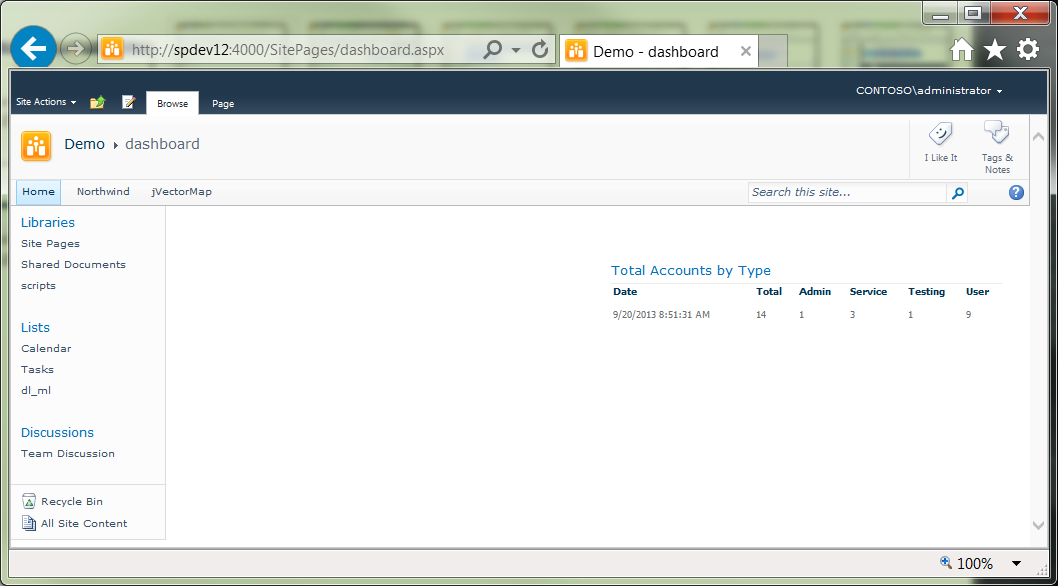Open the Site Actions menu
Viewport: 1058px width, 586px height.
click(x=46, y=102)
